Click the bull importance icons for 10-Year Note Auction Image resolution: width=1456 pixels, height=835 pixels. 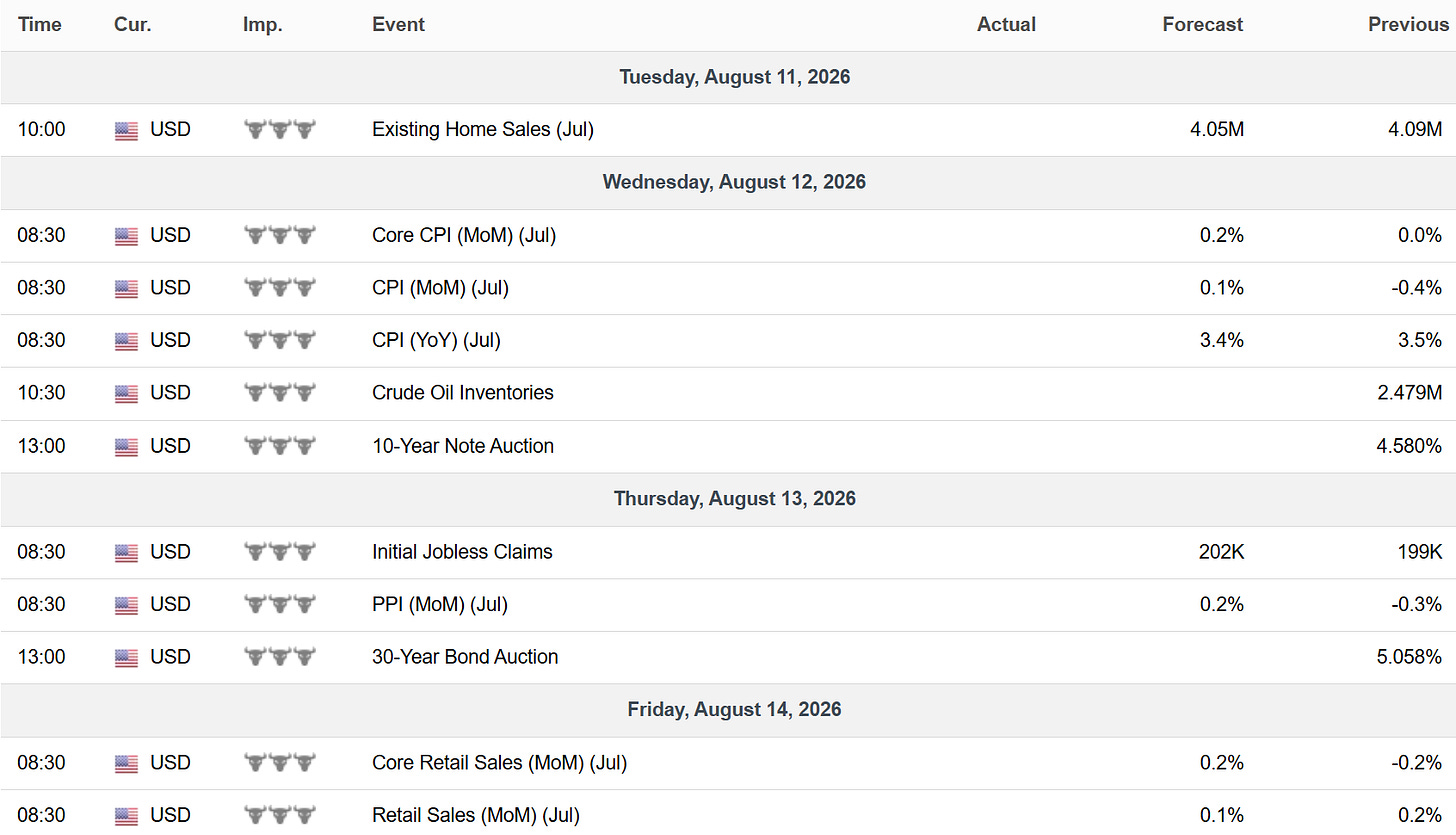point(280,446)
